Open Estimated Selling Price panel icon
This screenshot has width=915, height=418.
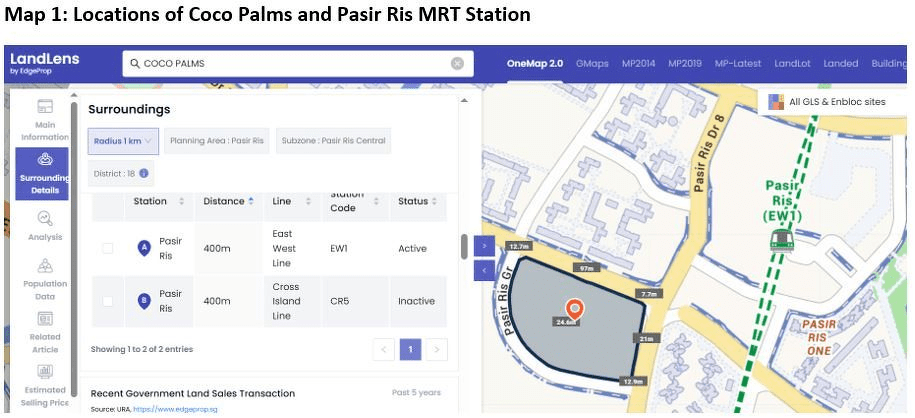pyautogui.click(x=45, y=372)
